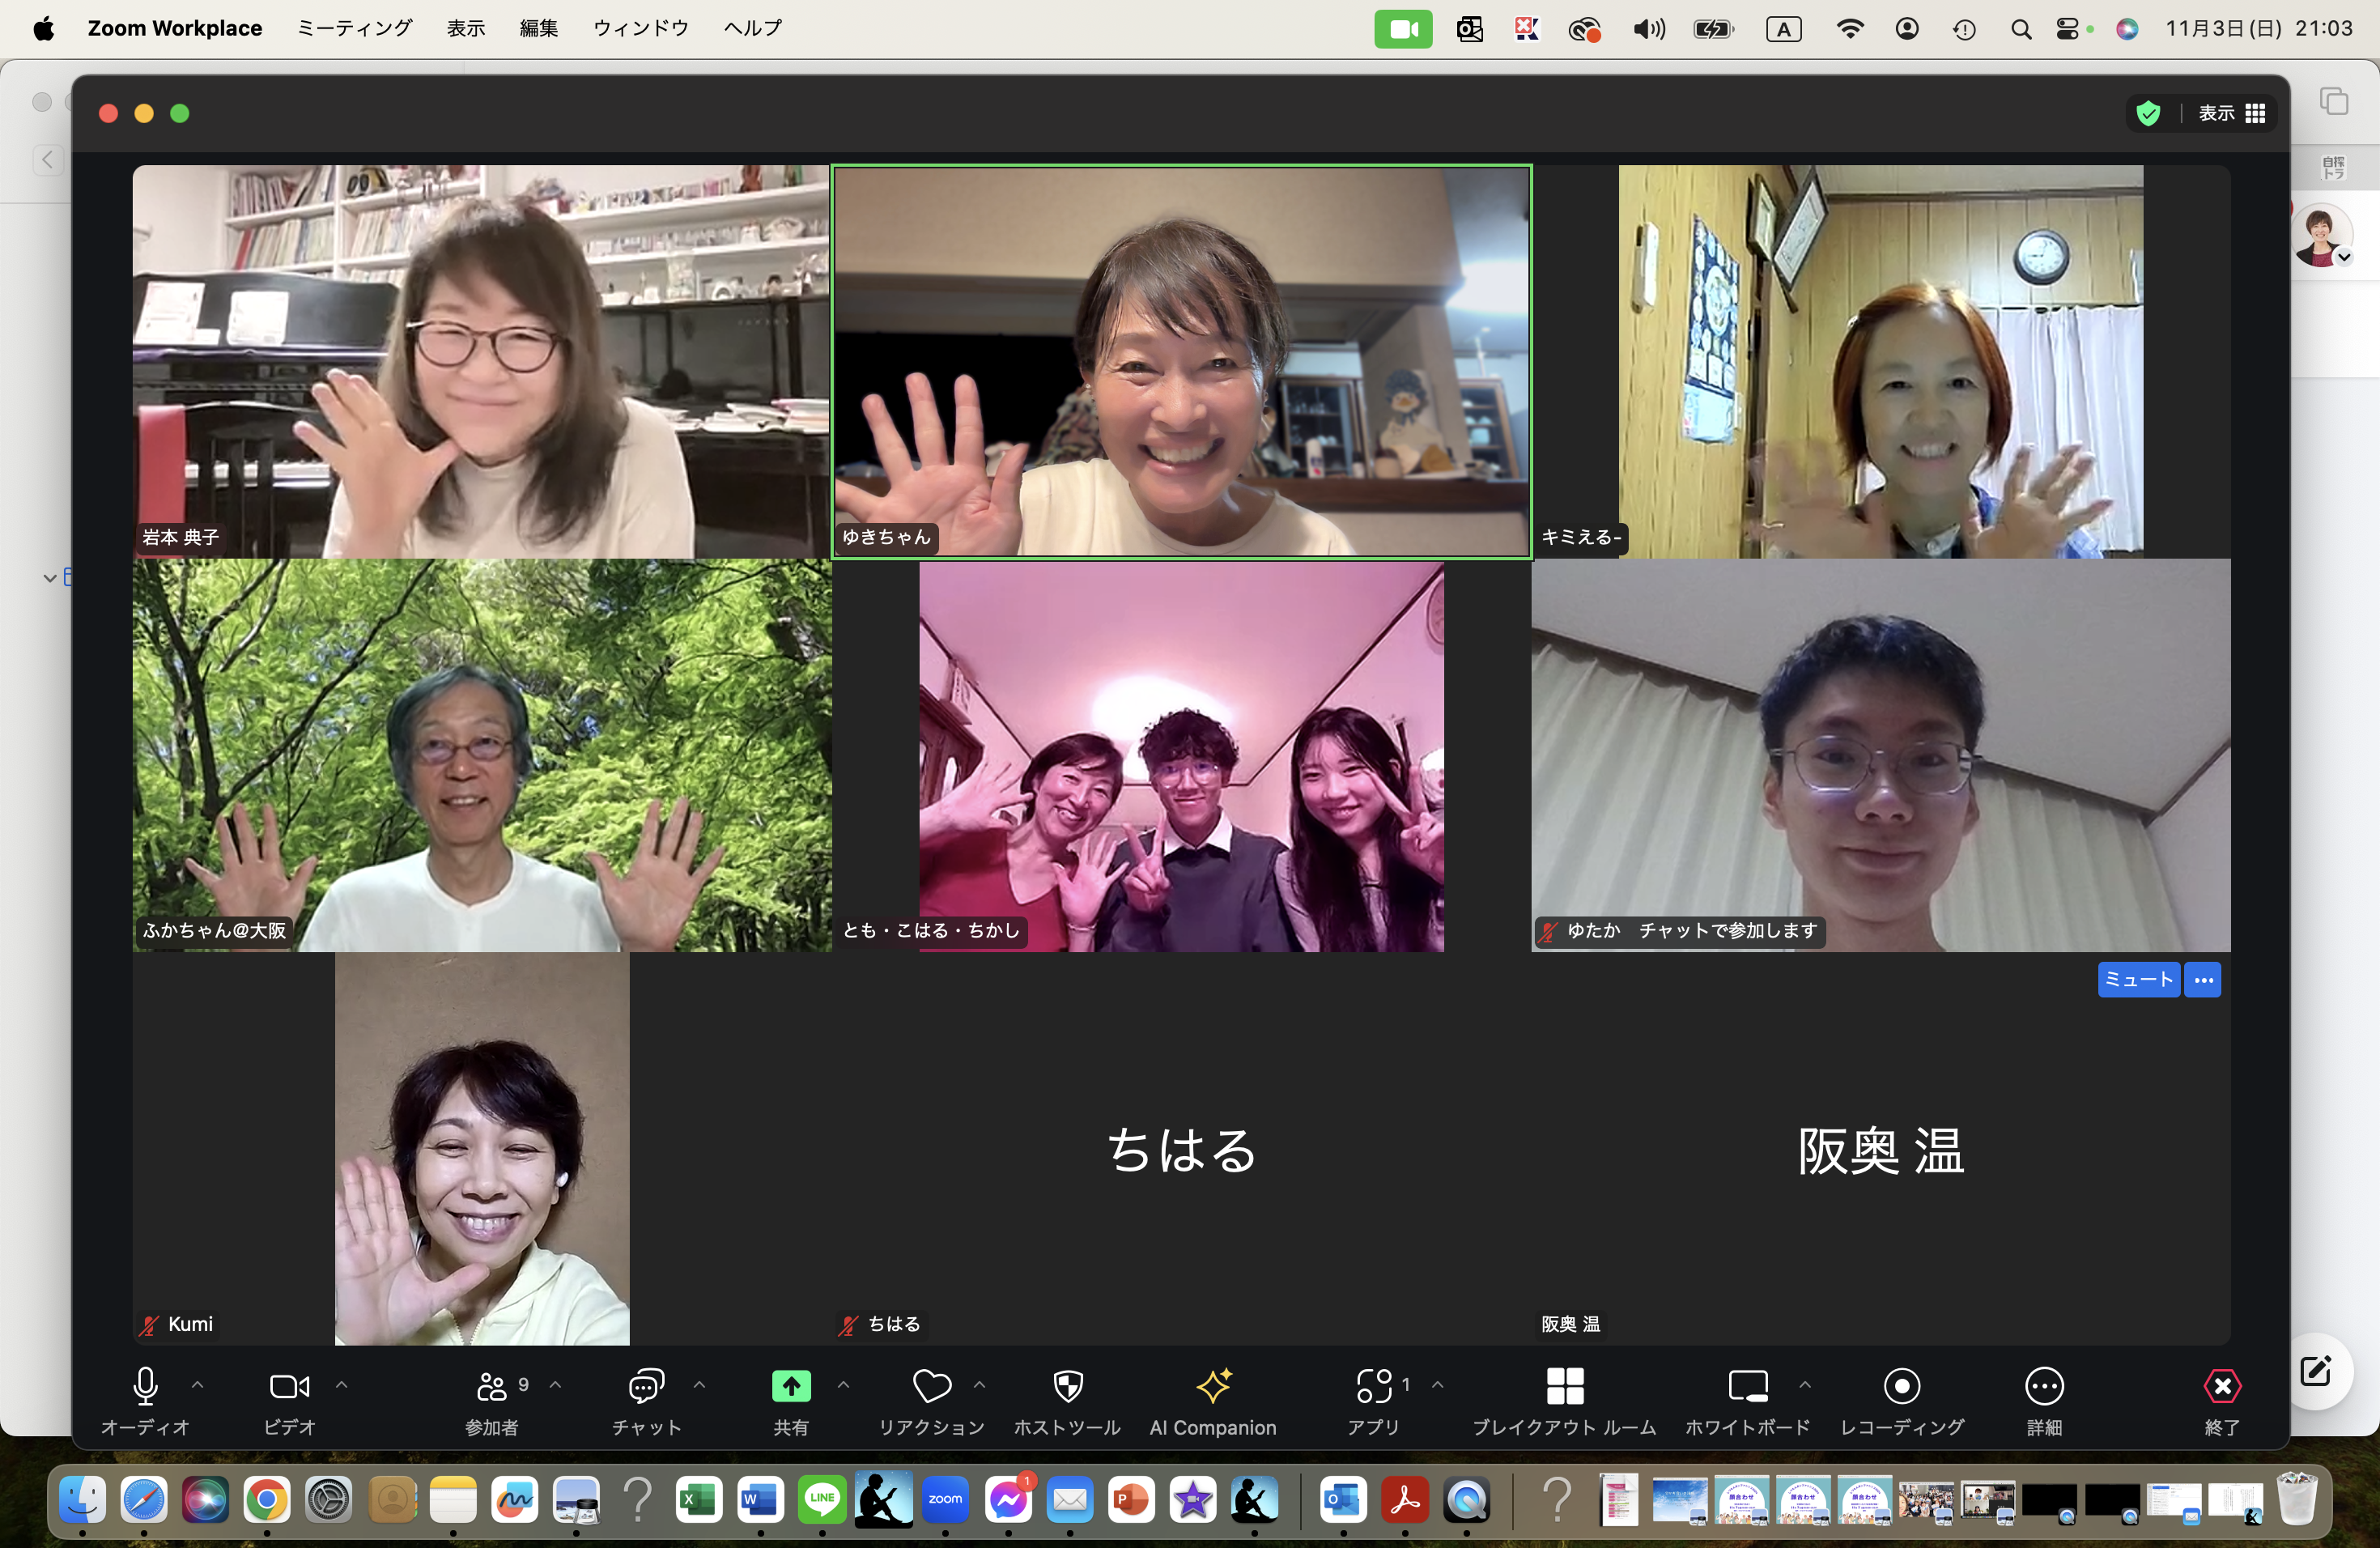Image resolution: width=2380 pixels, height=1548 pixels.
Task: Expand the share options chevron
Action: pyautogui.click(x=844, y=1385)
